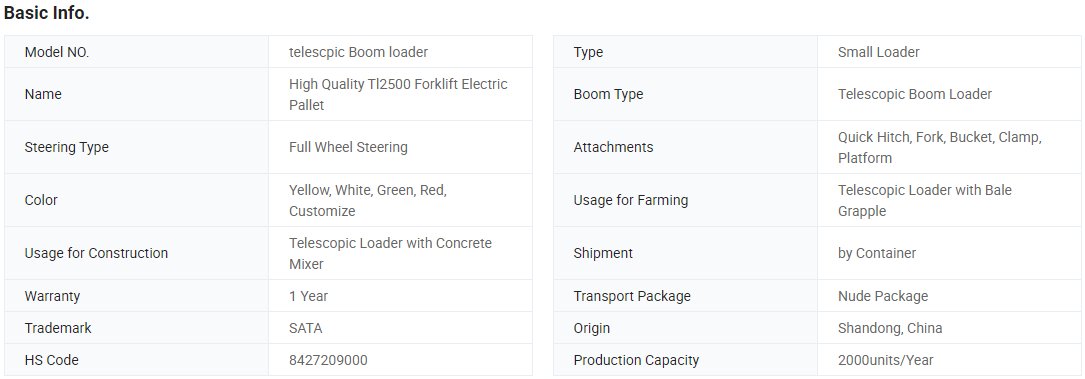The width and height of the screenshot is (1085, 379).
Task: Select the 2000units/Year production capacity value
Action: pos(886,360)
